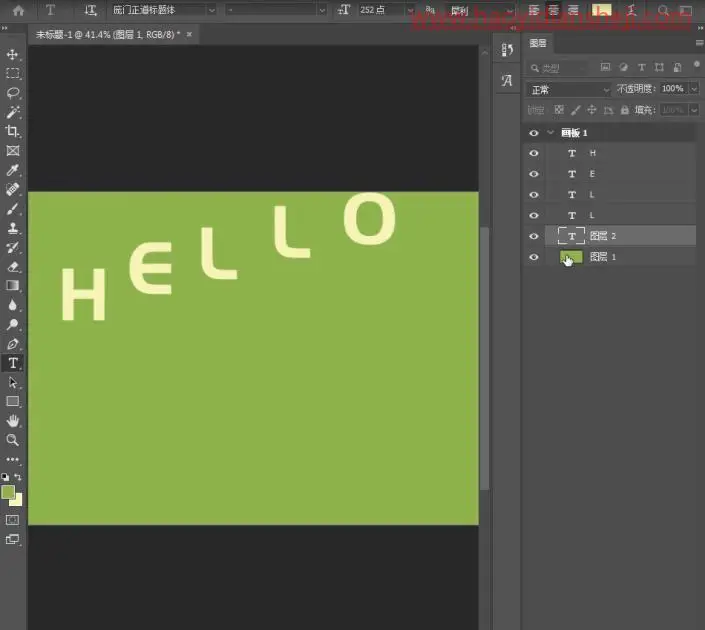Image resolution: width=705 pixels, height=630 pixels.
Task: Select the Rectangle shape tool
Action: pos(13,401)
